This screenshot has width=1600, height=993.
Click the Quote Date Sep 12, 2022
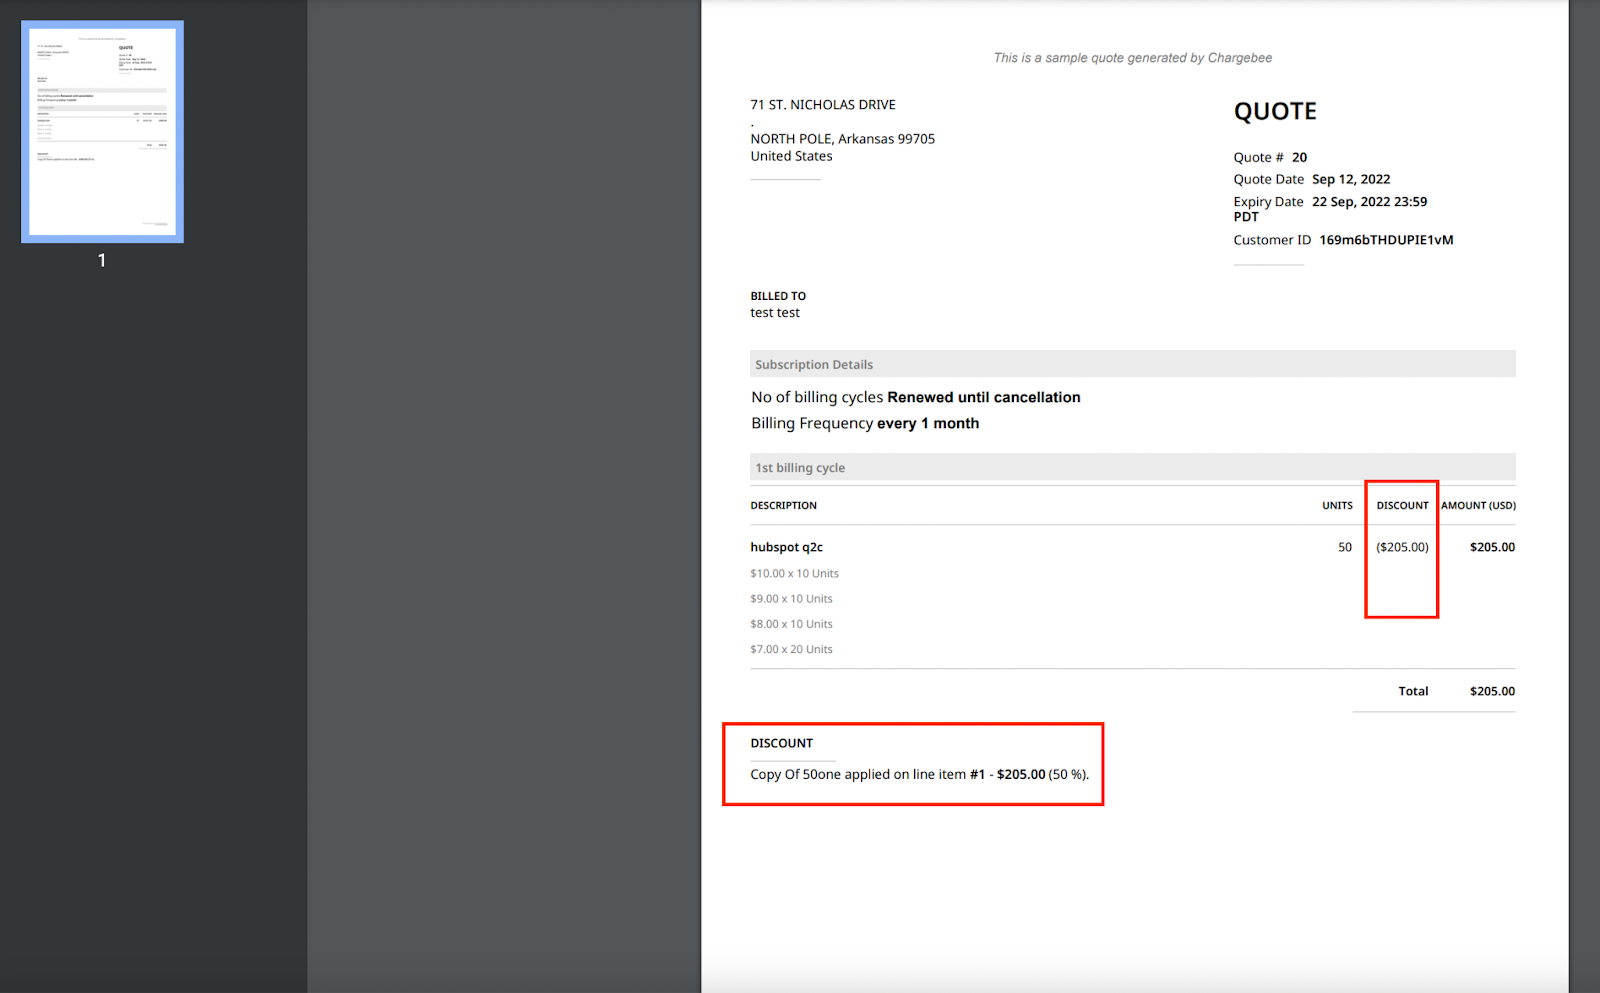click(x=1351, y=179)
